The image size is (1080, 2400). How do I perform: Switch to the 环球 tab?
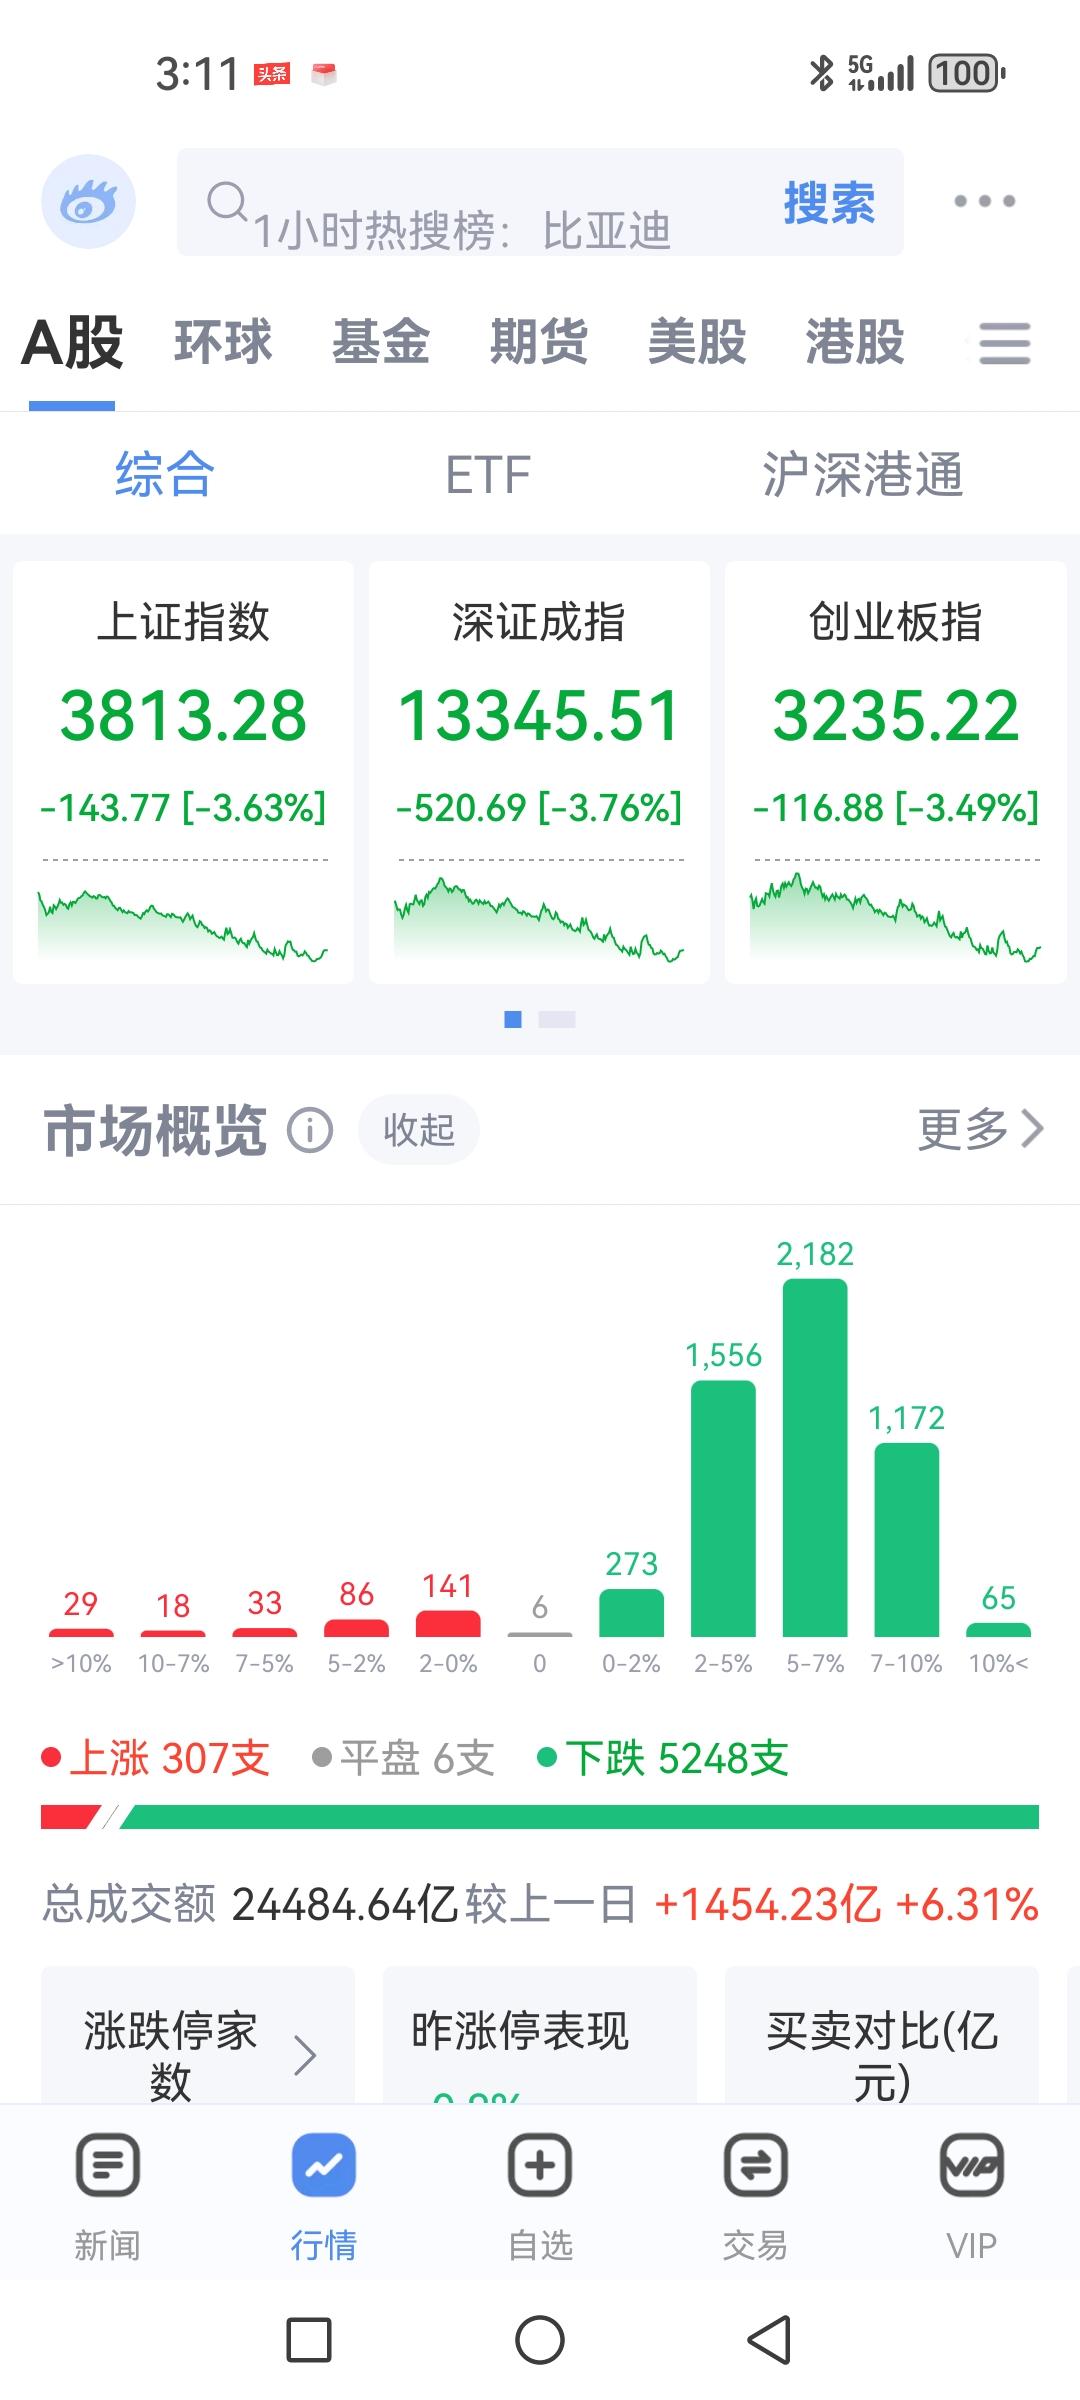click(223, 342)
